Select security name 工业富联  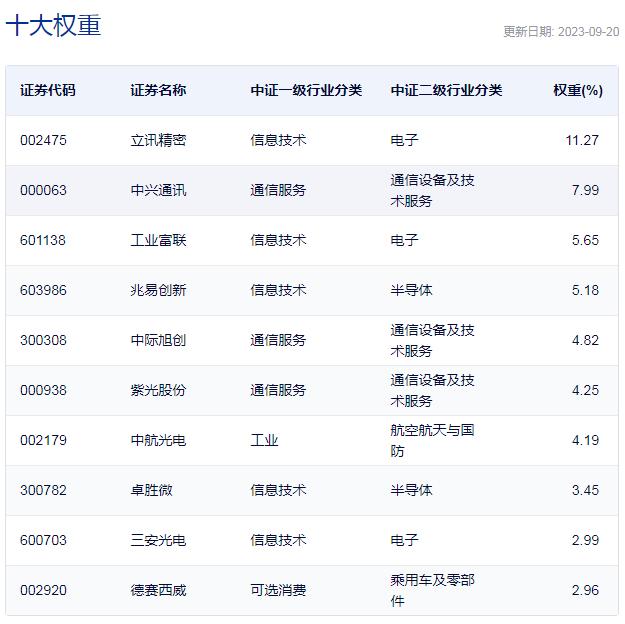click(x=158, y=240)
